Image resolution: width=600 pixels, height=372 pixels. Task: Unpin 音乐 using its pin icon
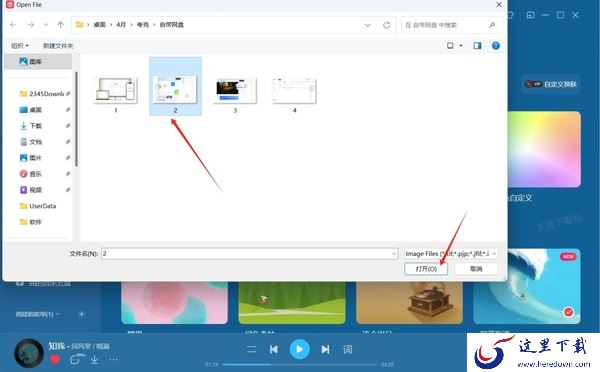click(x=68, y=174)
